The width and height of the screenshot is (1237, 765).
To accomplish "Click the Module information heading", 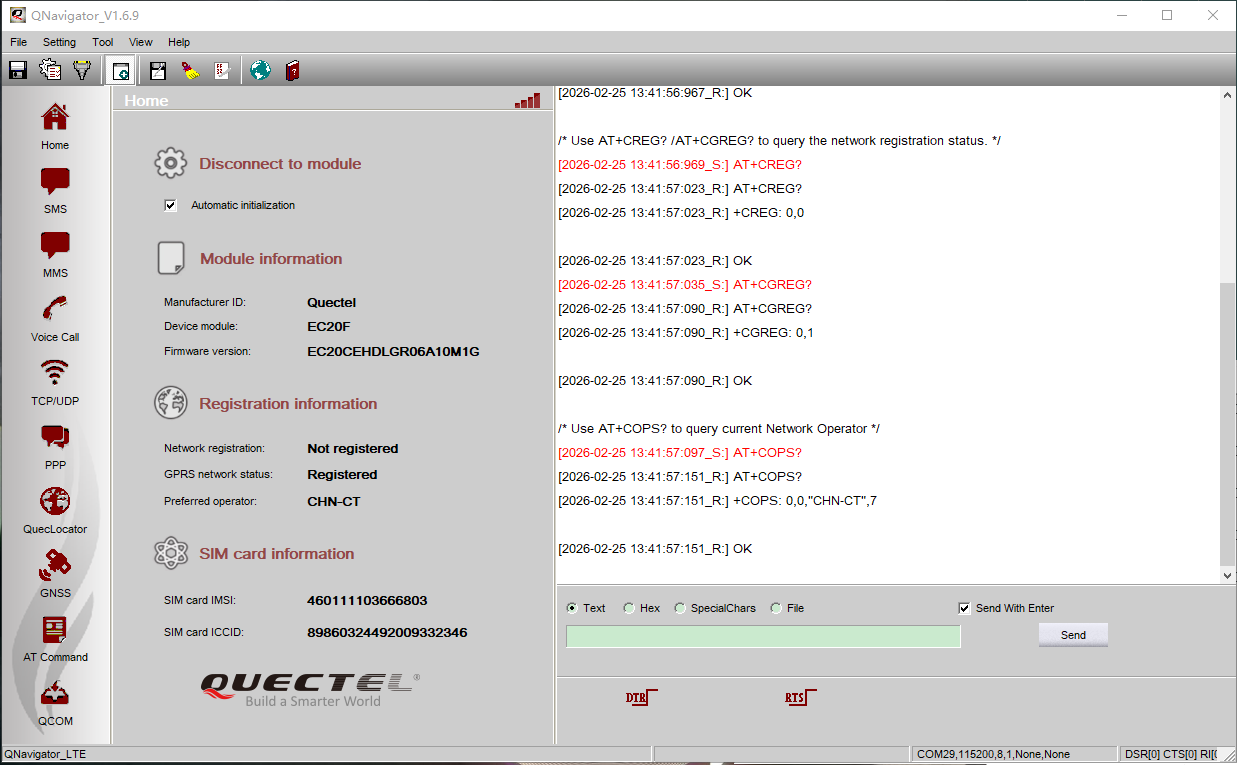I will pyautogui.click(x=271, y=258).
